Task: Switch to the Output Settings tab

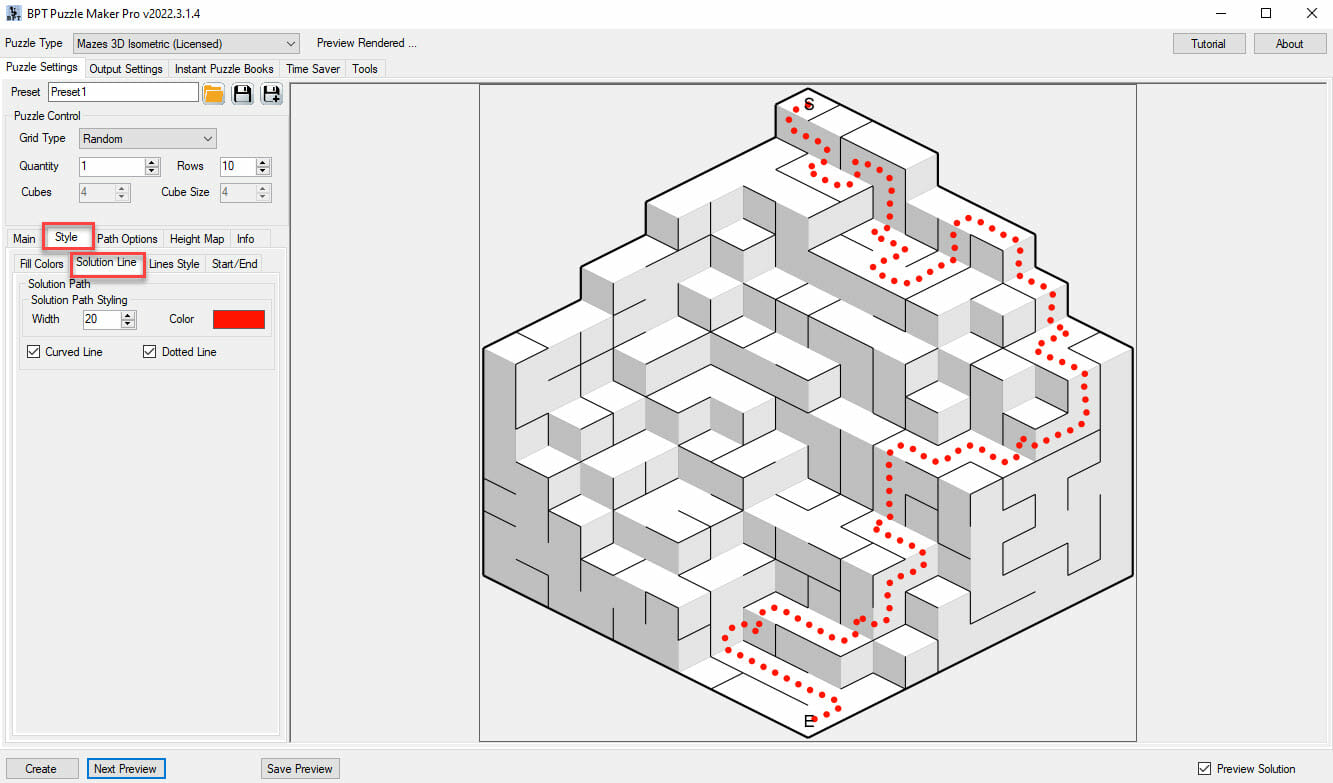Action: click(125, 68)
